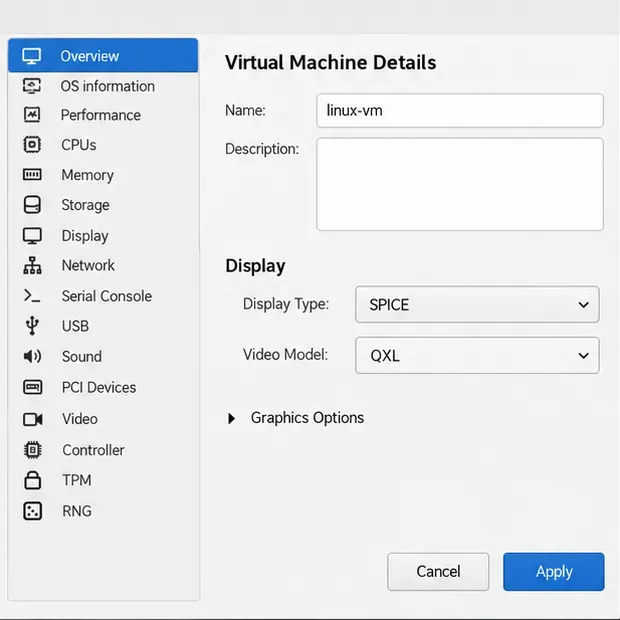Open the Video section label
The image size is (620, 620).
tap(80, 419)
